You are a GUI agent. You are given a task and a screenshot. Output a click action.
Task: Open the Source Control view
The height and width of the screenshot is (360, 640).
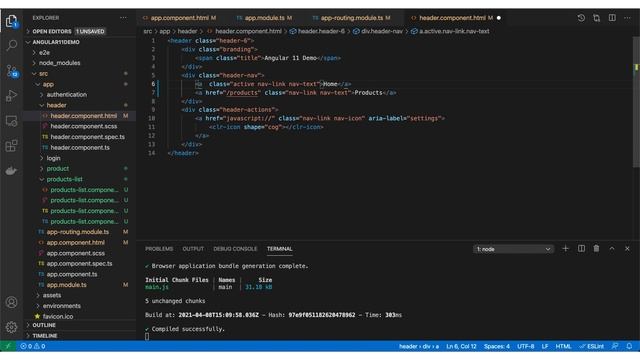click(11, 71)
